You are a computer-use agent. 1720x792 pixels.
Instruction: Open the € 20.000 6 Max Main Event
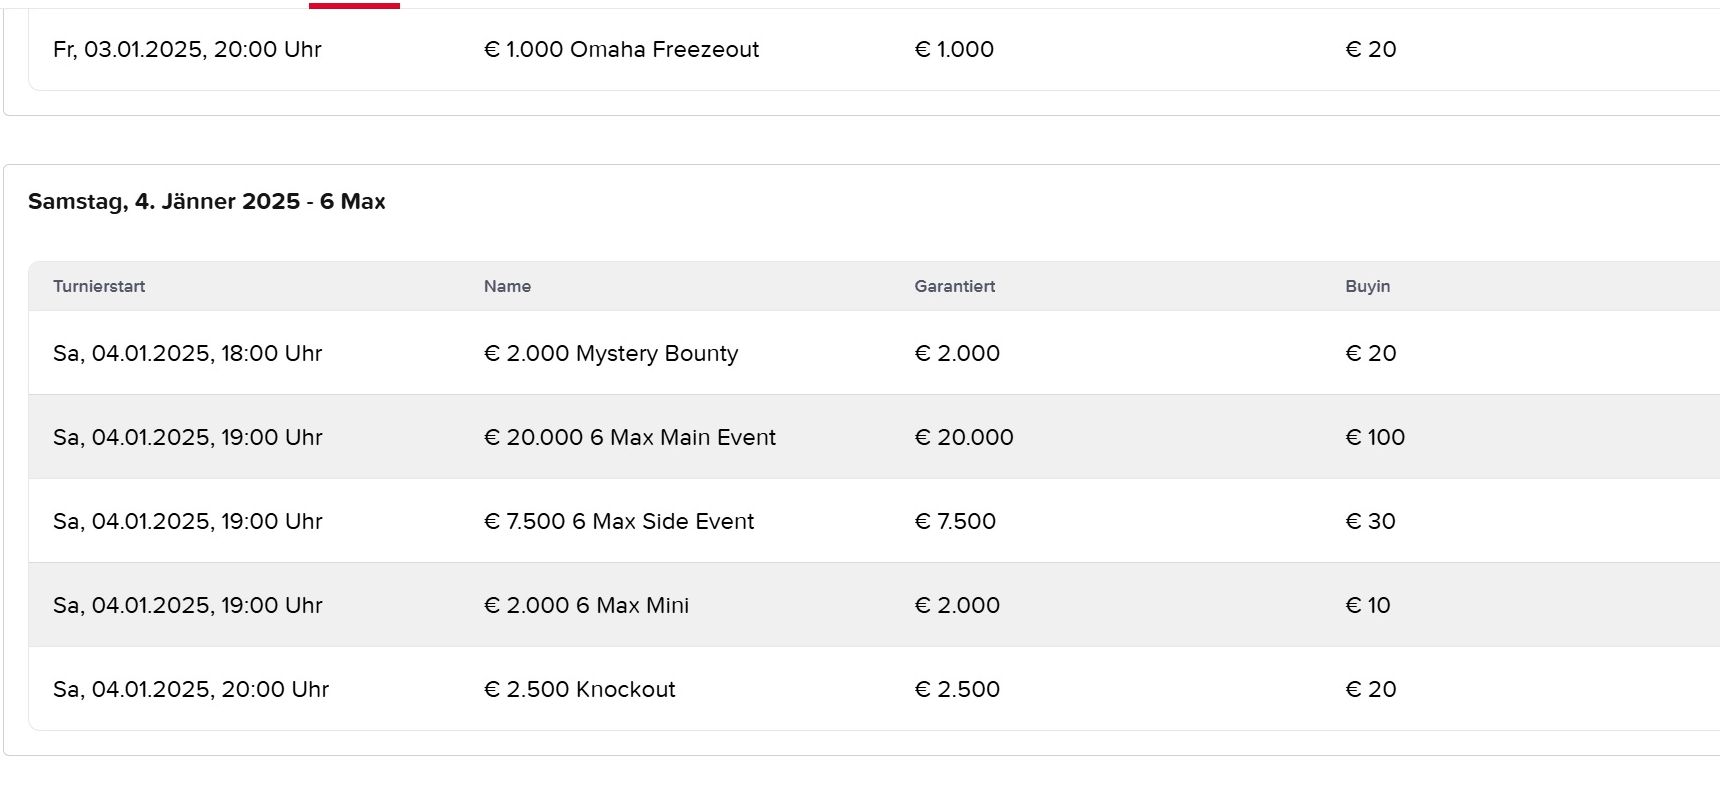629,437
